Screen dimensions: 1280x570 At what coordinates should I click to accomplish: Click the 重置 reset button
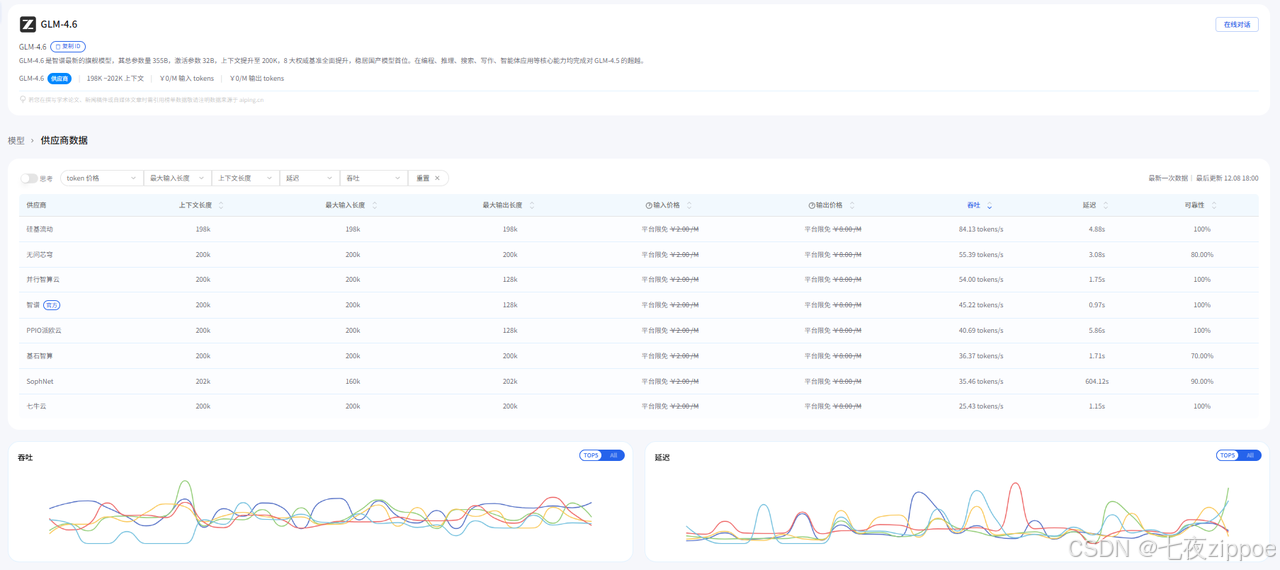(428, 178)
